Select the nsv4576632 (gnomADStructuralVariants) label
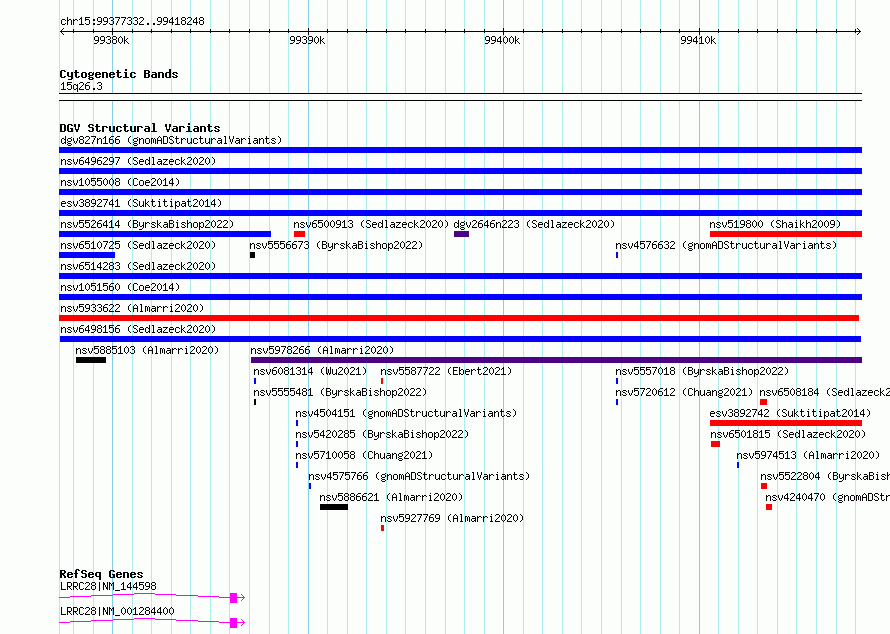This screenshot has height=634, width=890. pyautogui.click(x=727, y=245)
